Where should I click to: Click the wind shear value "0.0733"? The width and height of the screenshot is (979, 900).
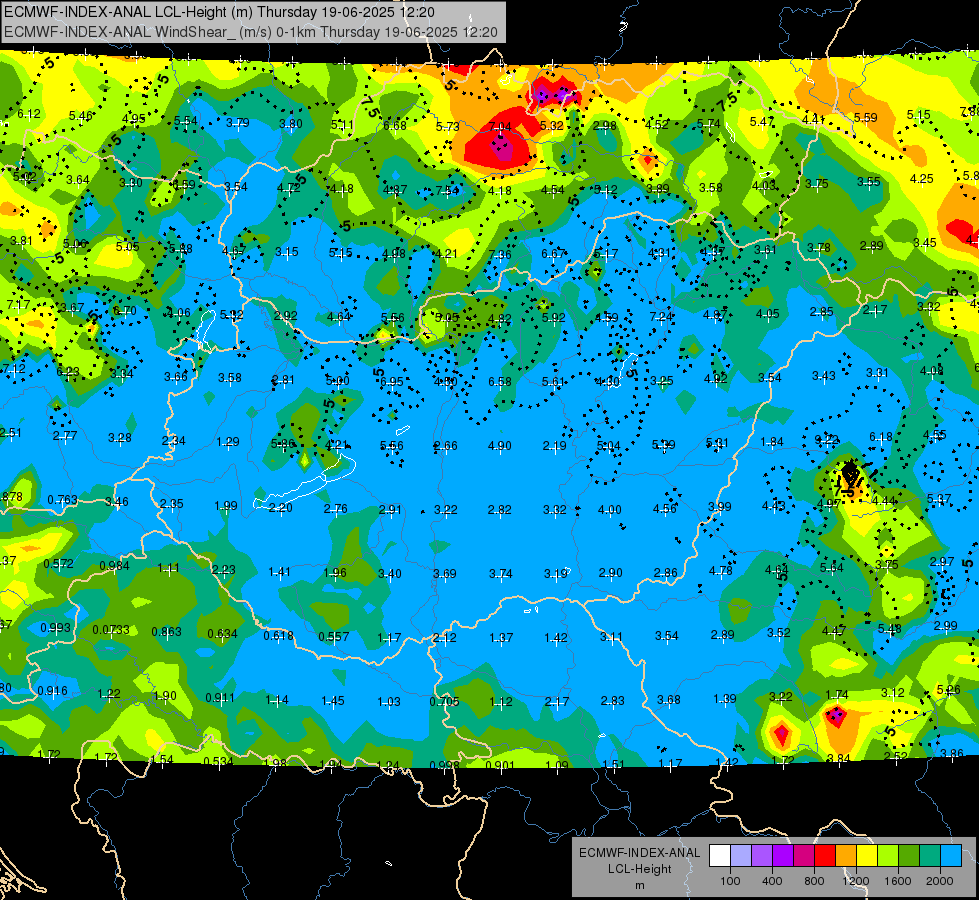click(x=111, y=630)
